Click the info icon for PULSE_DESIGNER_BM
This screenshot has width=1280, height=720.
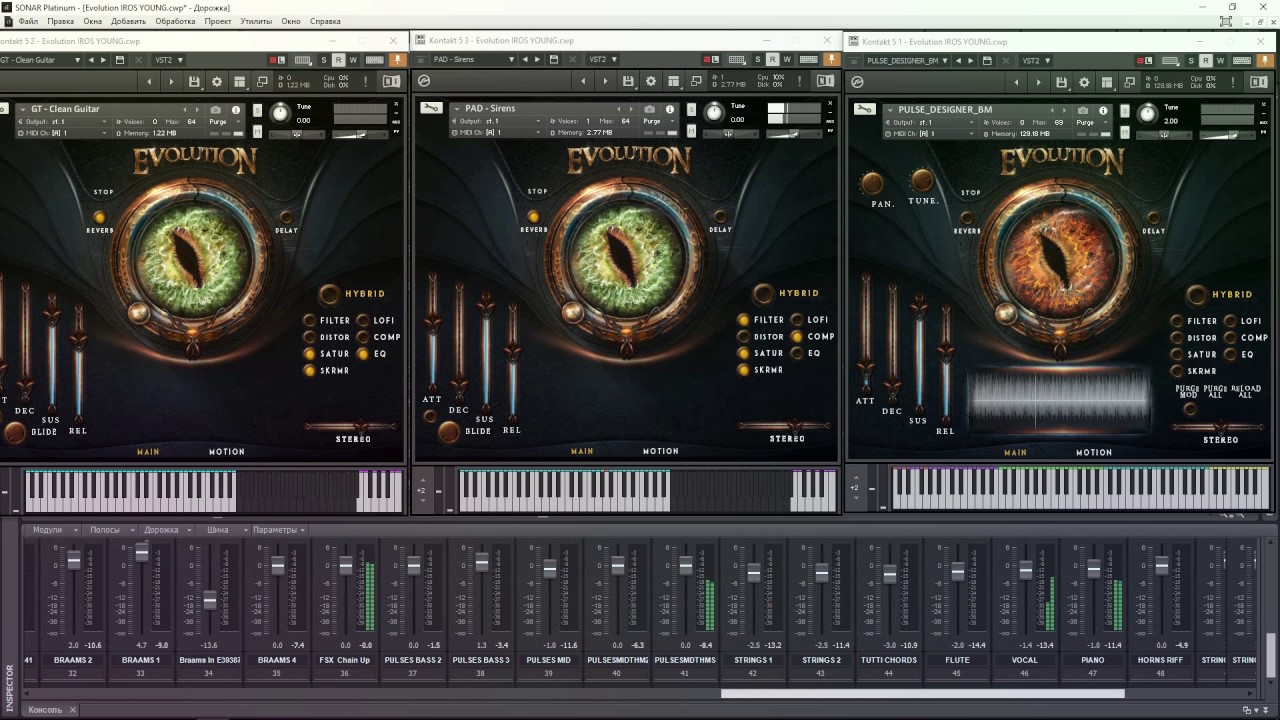coord(1103,110)
